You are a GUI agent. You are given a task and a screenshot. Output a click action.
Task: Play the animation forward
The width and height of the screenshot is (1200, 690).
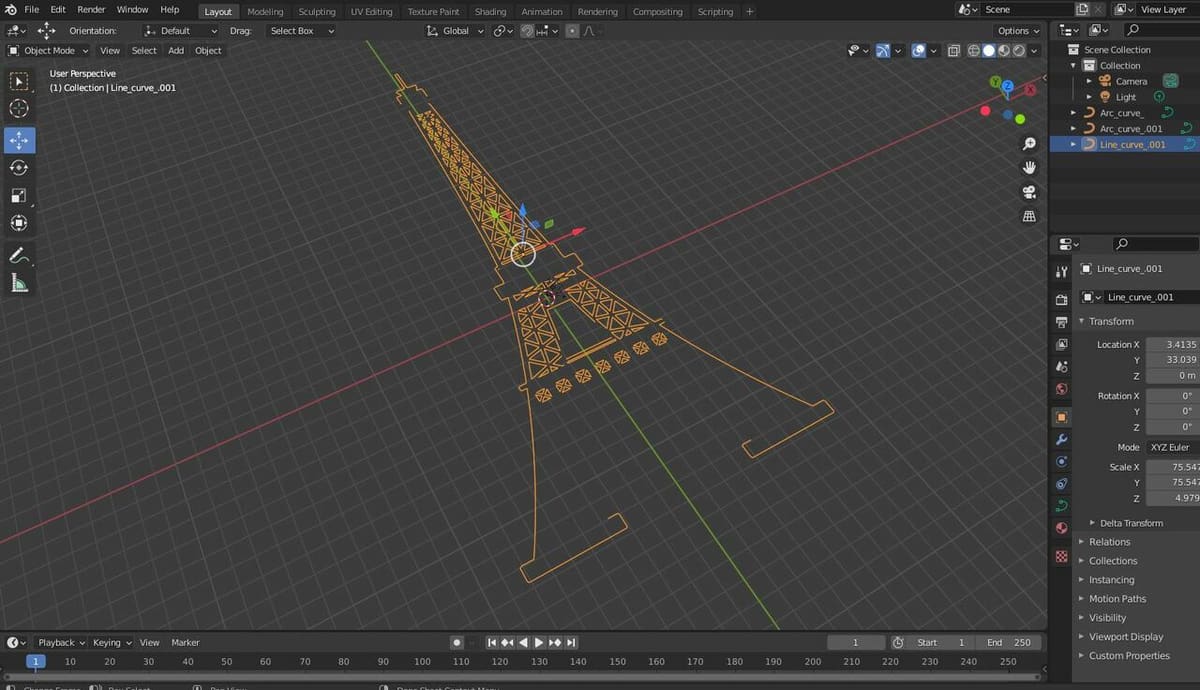click(539, 642)
